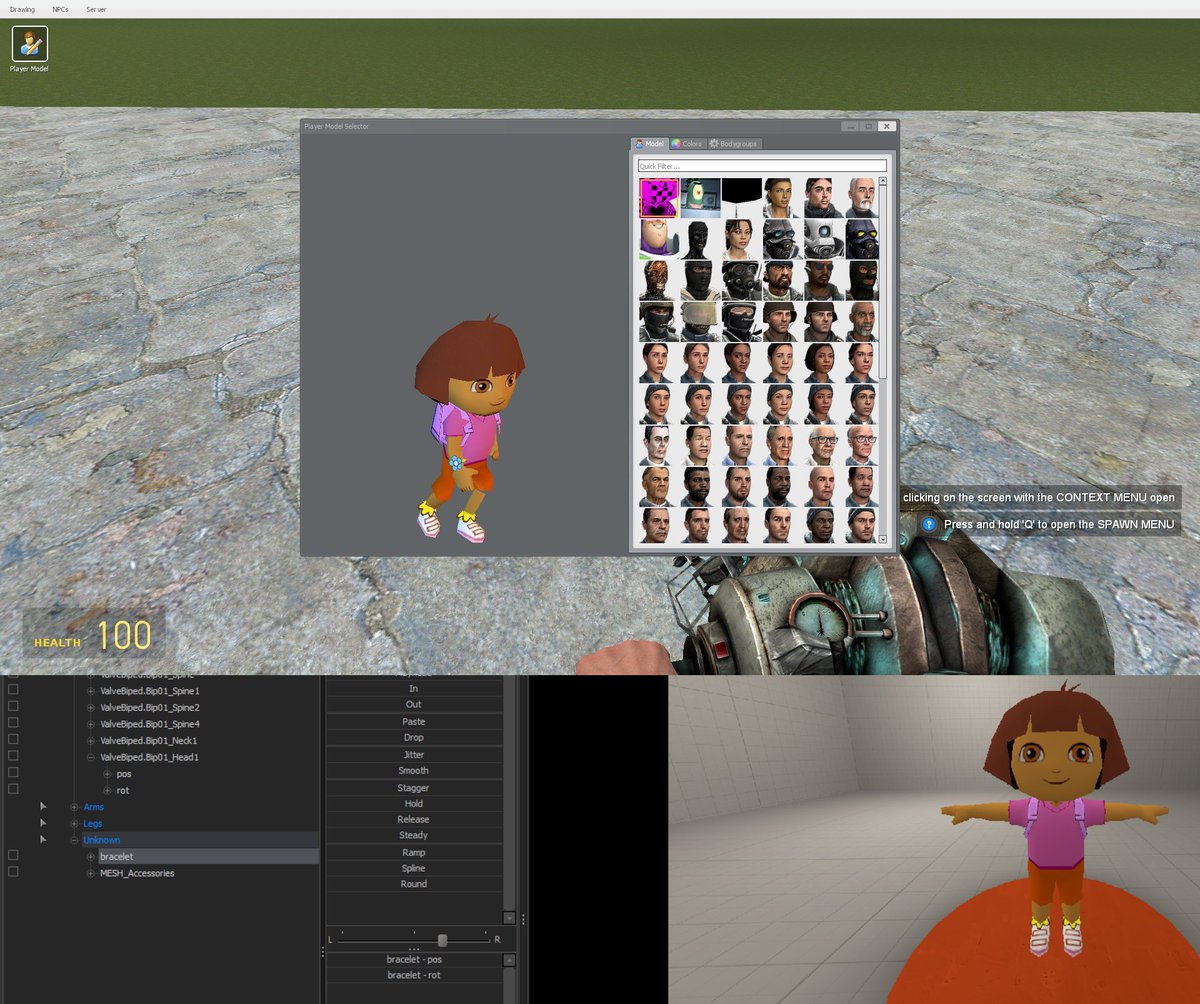Image resolution: width=1200 pixels, height=1004 pixels.
Task: Choose the charred corpse model icon
Action: (x=659, y=280)
